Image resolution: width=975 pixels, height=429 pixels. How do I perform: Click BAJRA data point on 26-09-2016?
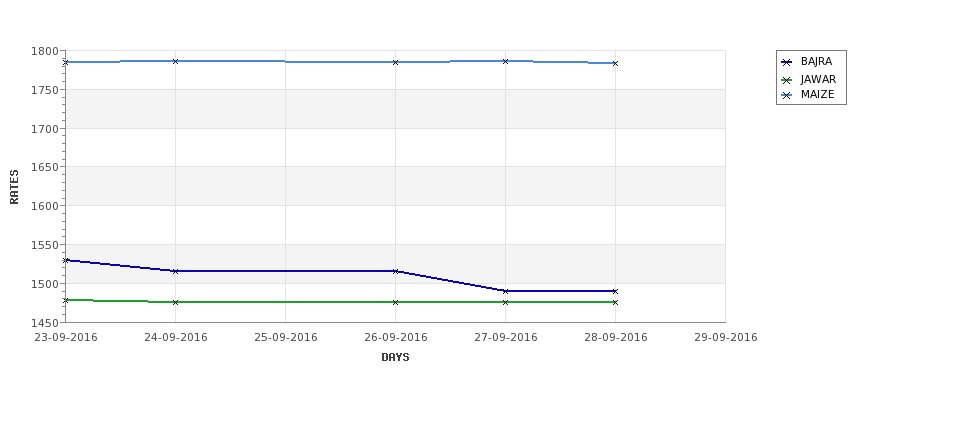(x=395, y=271)
